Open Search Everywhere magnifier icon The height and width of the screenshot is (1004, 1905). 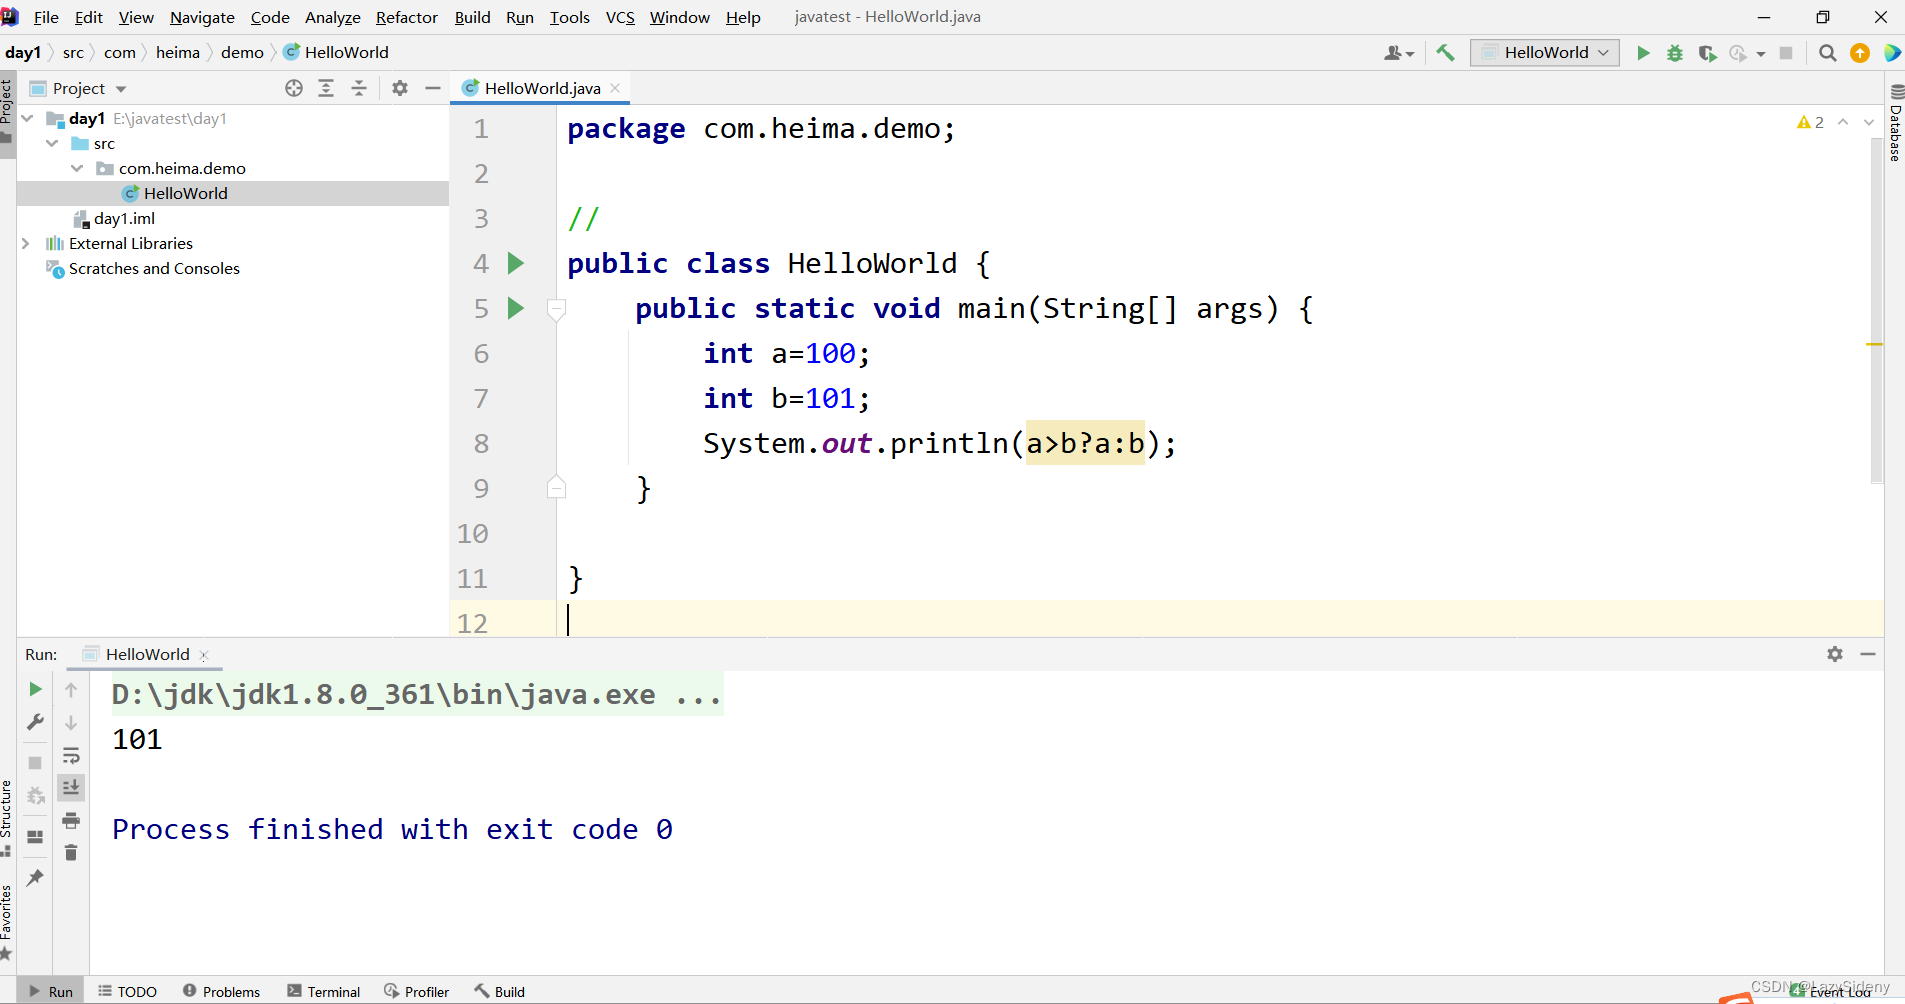coord(1827,53)
